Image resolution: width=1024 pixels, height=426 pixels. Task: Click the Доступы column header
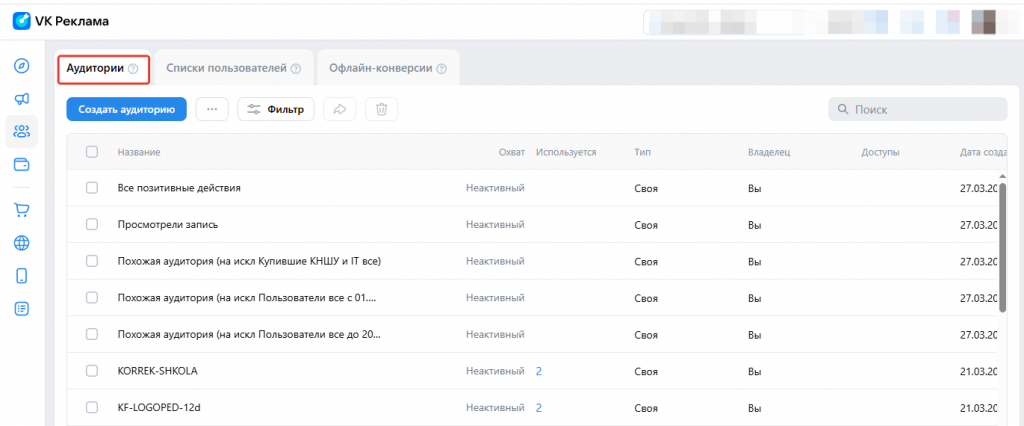[x=880, y=152]
